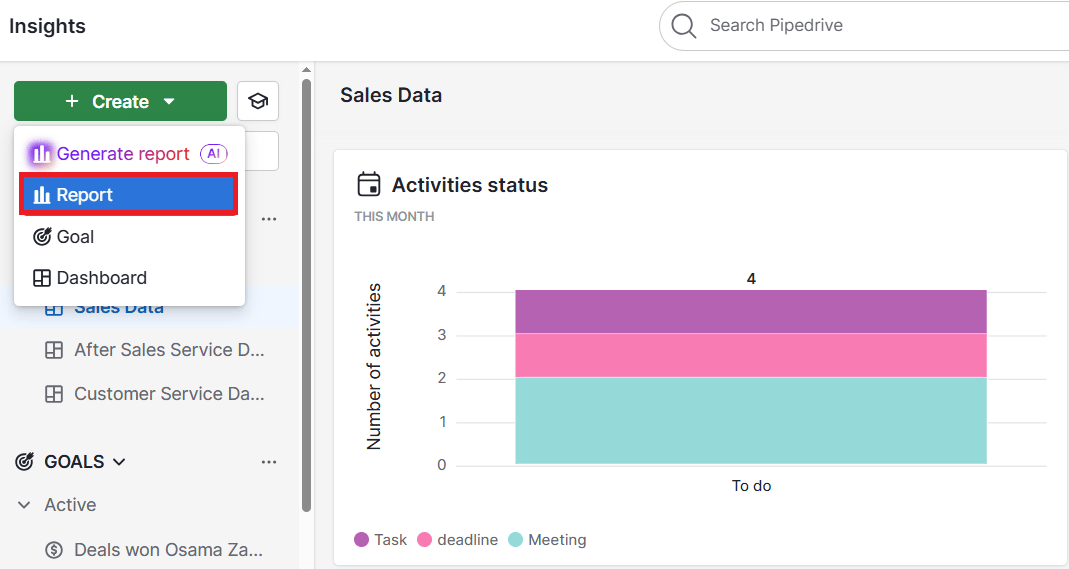Viewport: 1069px width, 569px height.
Task: Collapse the GOALS section chevron
Action: [x=119, y=462]
